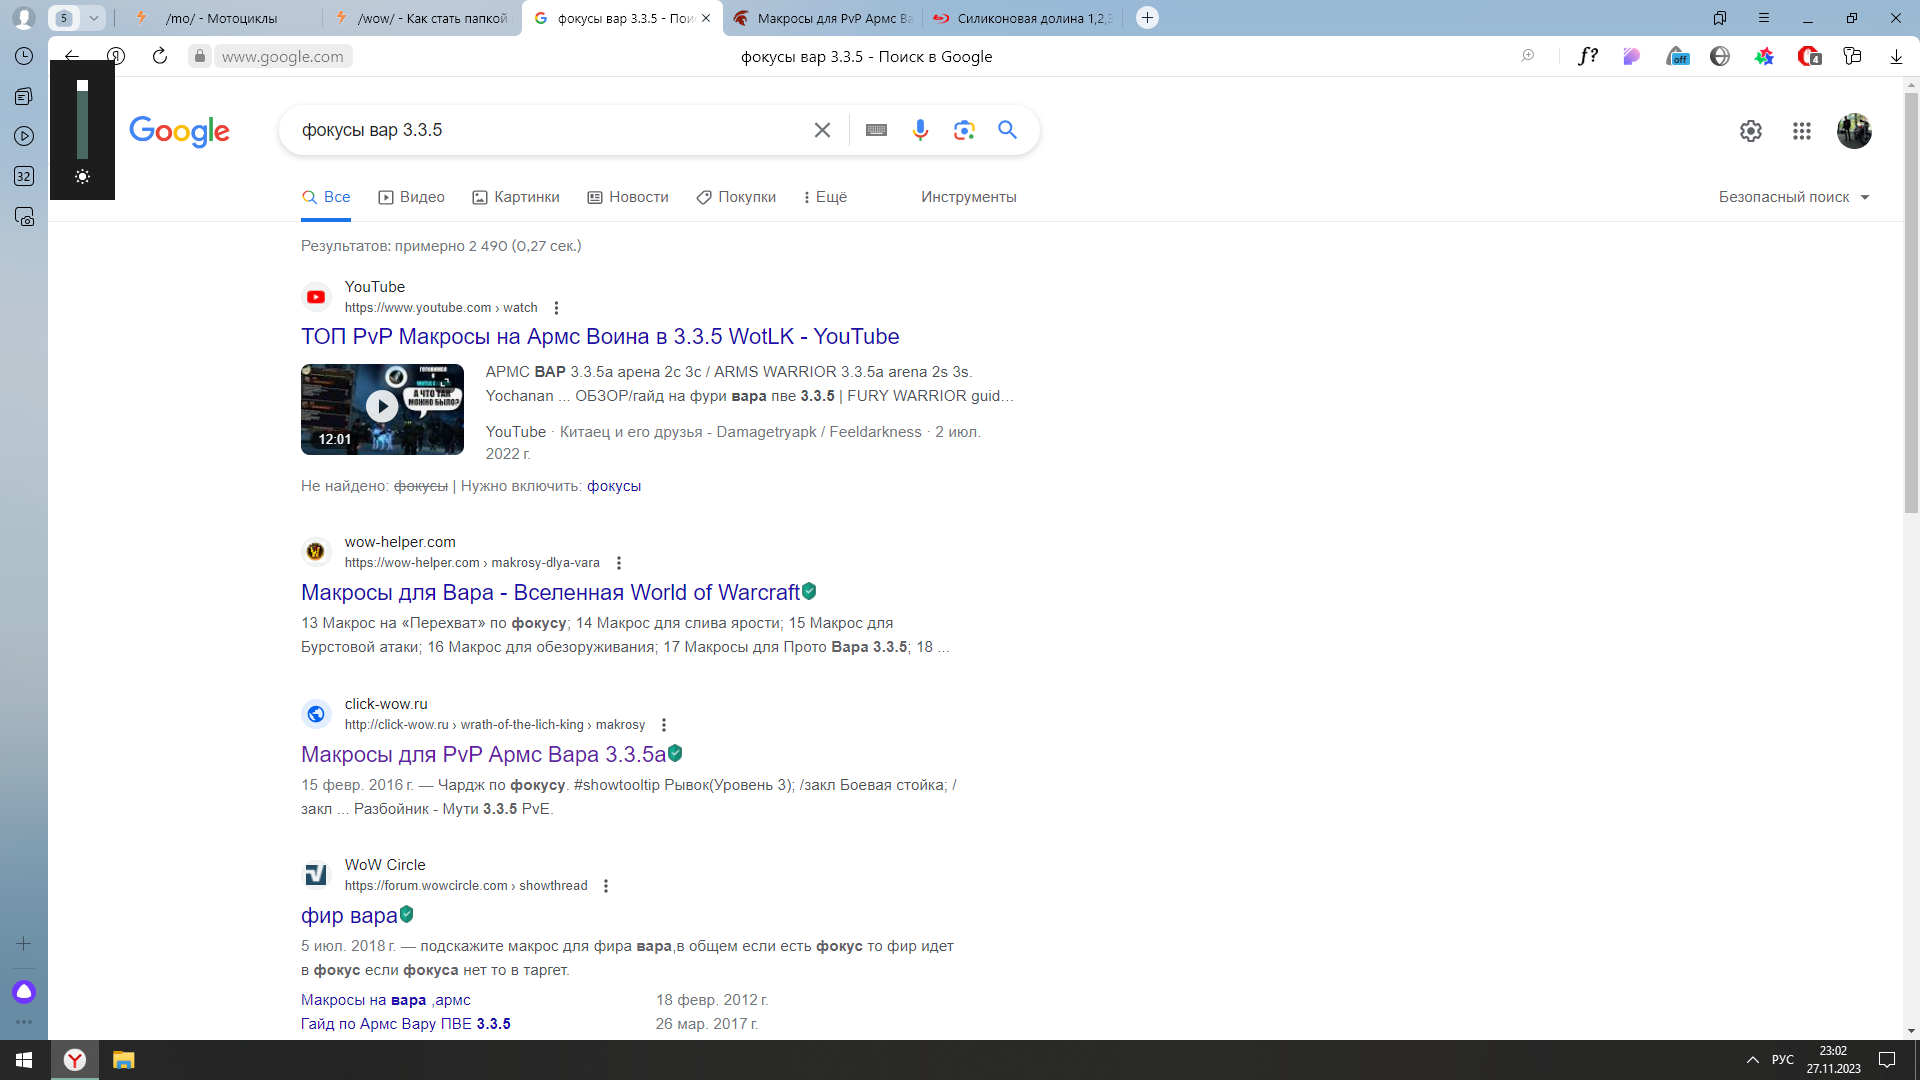Switch to the /mo/ - Мотоциклы browser tab
The image size is (1920, 1080).
click(x=220, y=18)
